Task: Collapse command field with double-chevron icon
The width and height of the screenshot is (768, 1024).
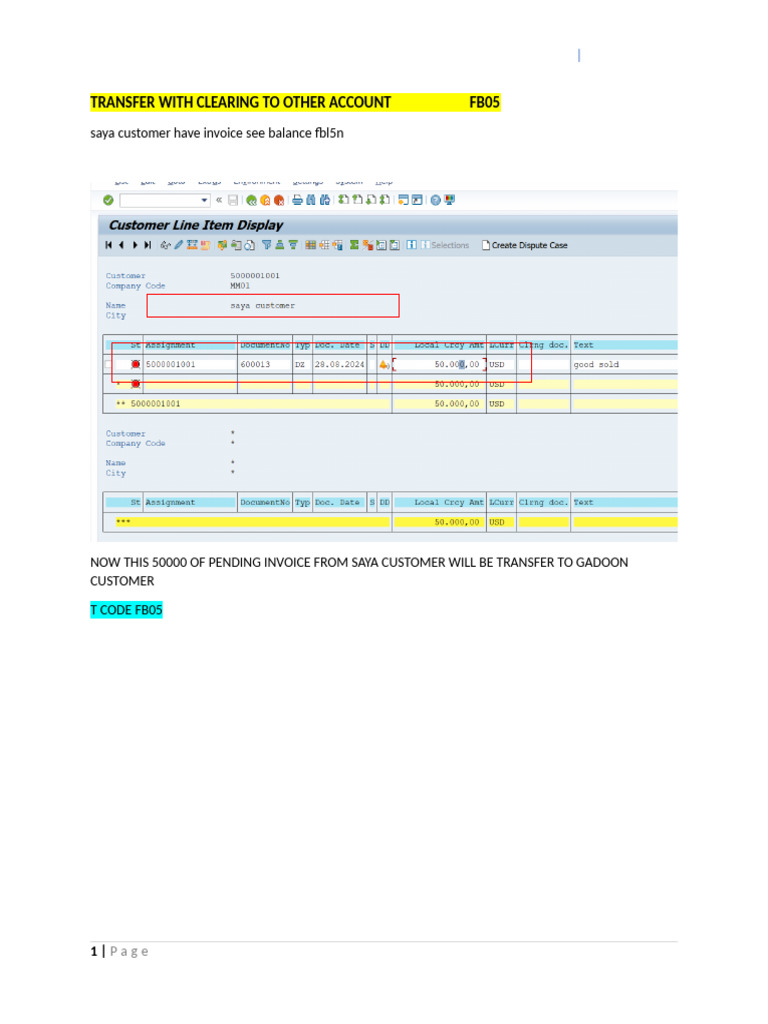Action: point(219,200)
